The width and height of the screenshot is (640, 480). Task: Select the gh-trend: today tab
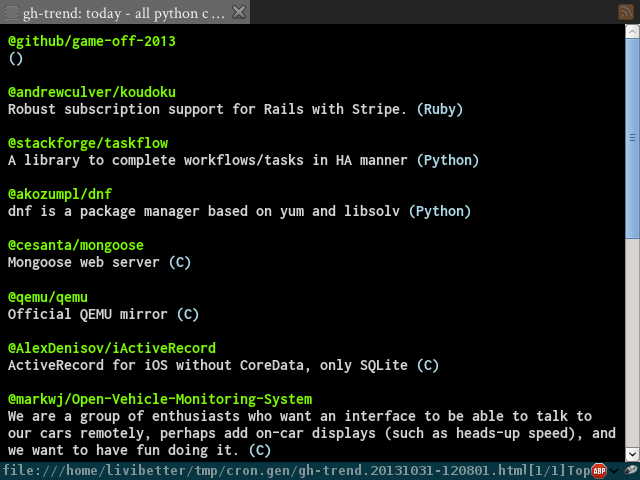coord(124,12)
